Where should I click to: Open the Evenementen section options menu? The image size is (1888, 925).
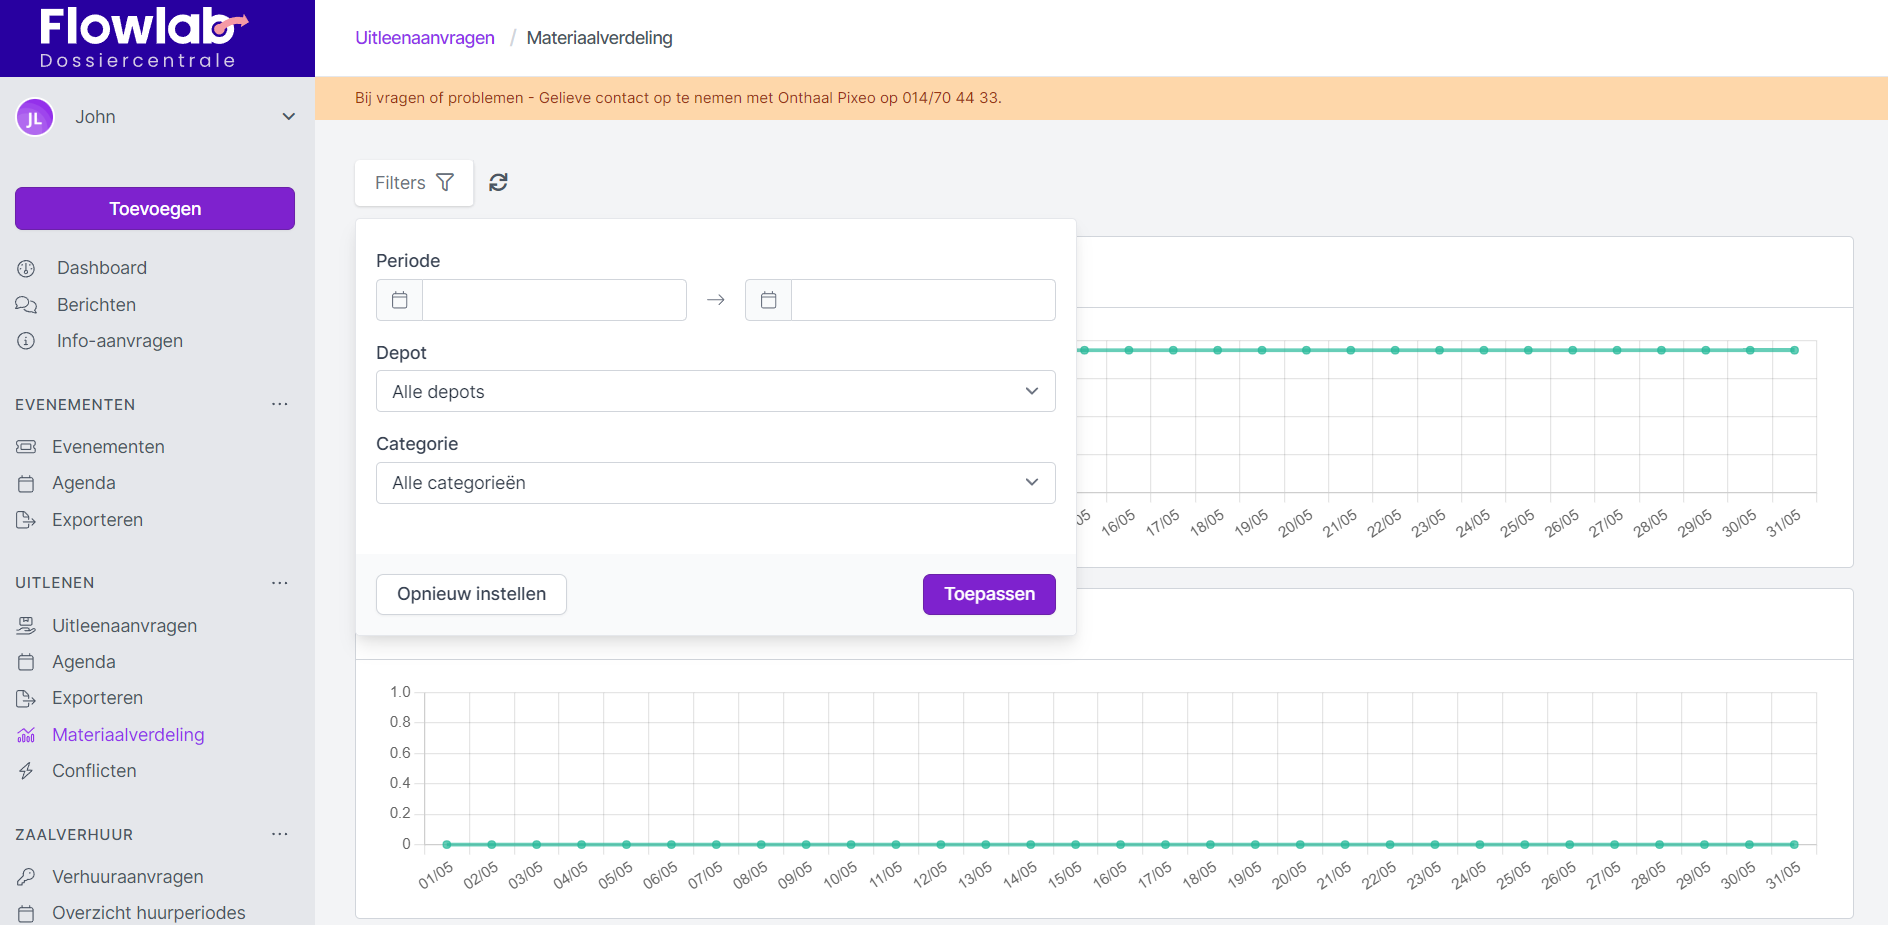coord(279,404)
